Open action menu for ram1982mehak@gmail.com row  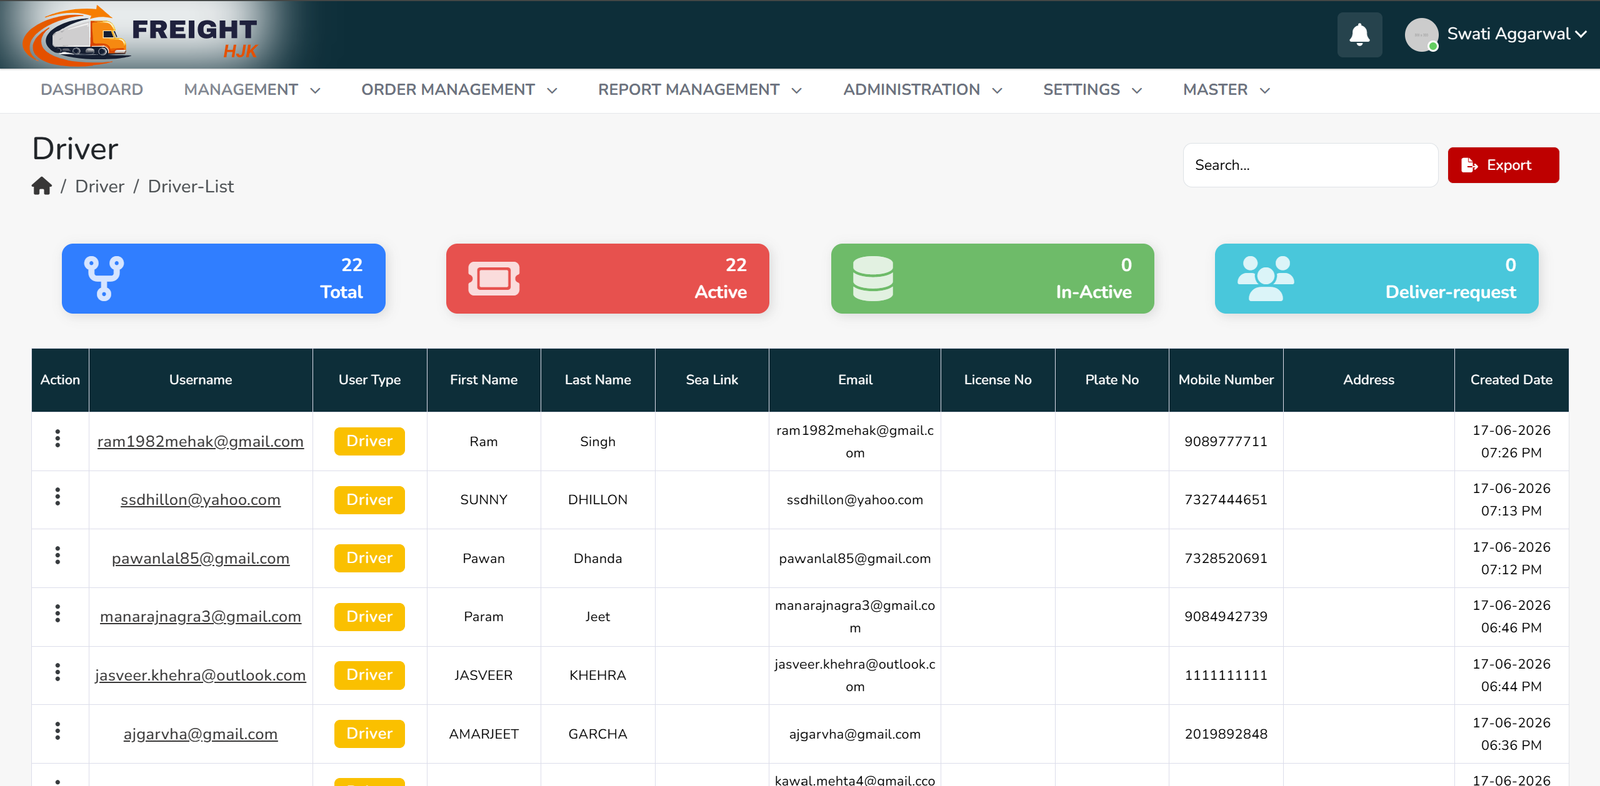click(x=58, y=438)
